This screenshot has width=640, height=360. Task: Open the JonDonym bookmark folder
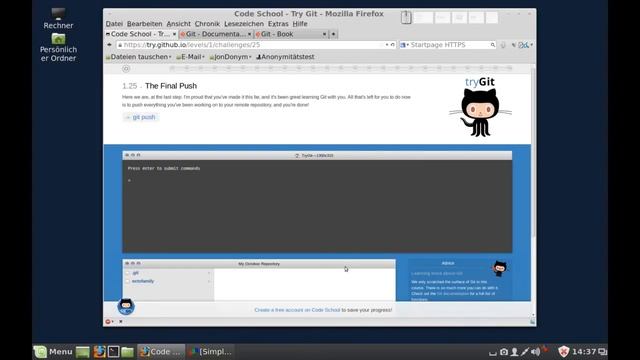(230, 57)
